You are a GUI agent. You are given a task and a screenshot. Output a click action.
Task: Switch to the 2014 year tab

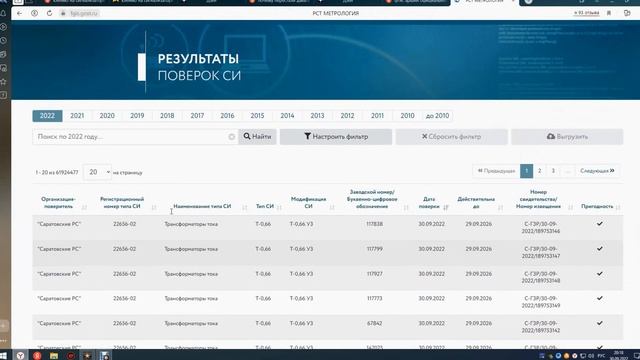point(287,116)
